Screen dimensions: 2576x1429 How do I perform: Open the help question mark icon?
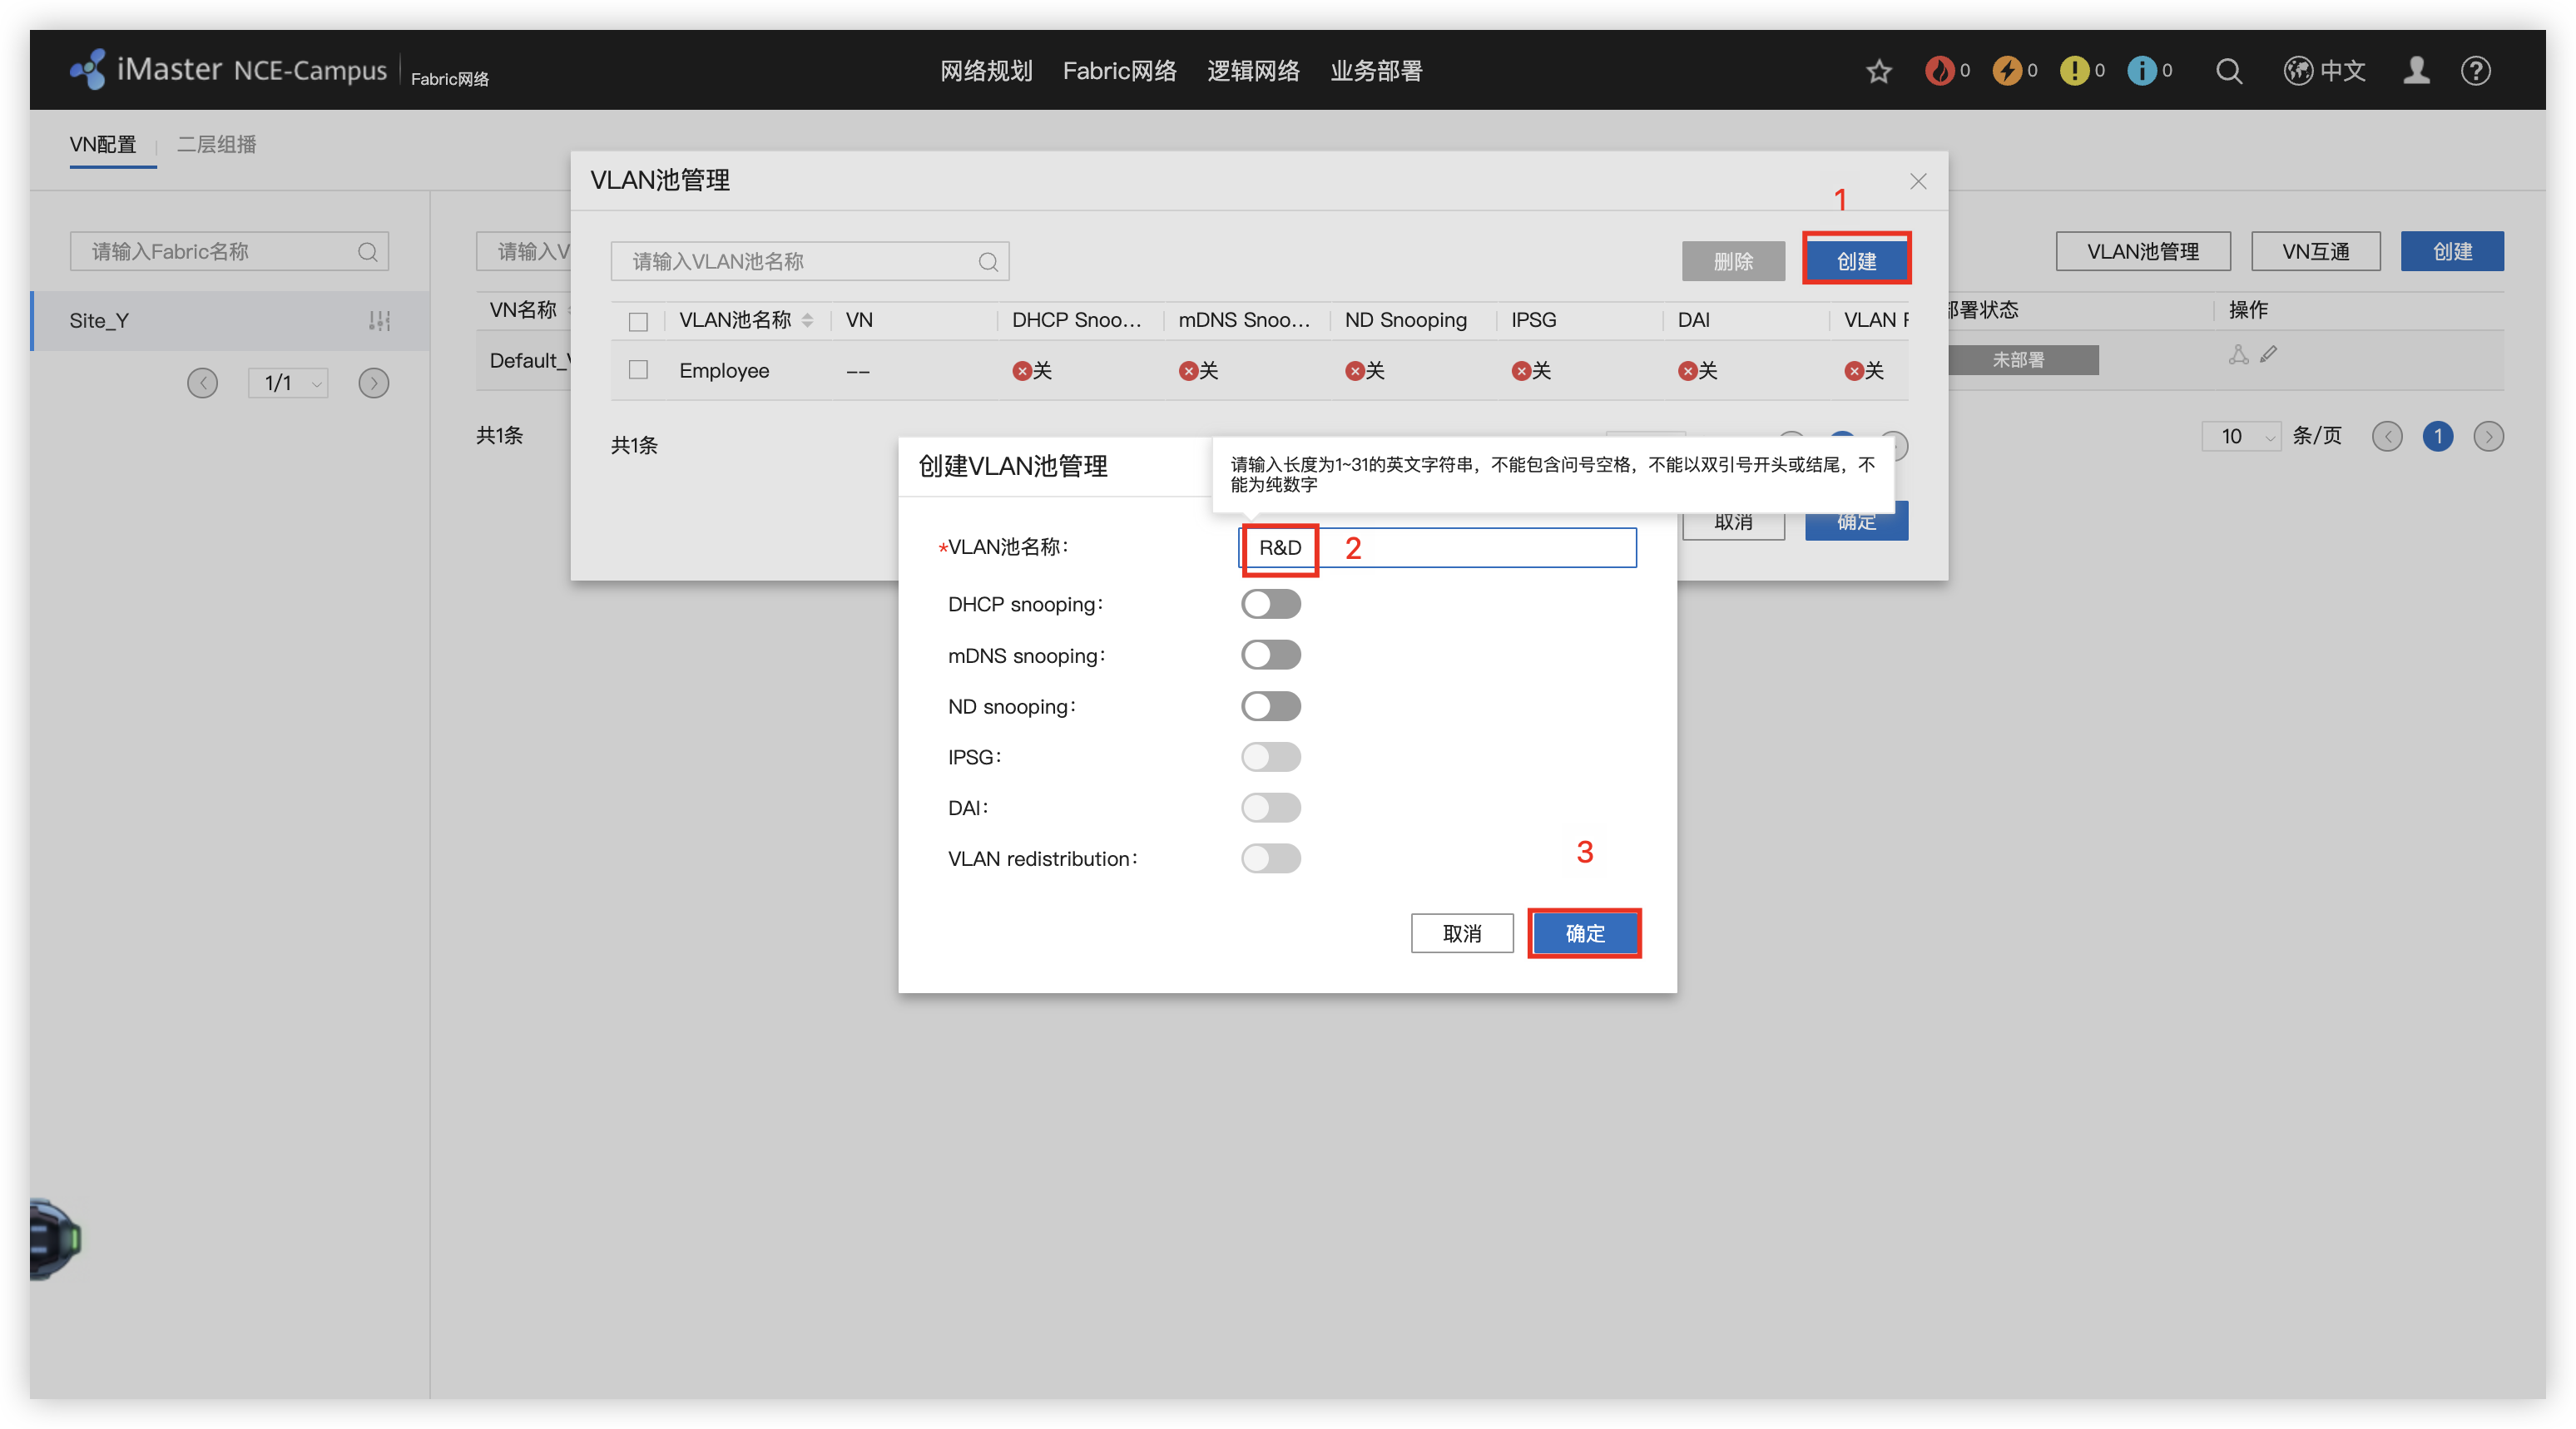pyautogui.click(x=2475, y=71)
